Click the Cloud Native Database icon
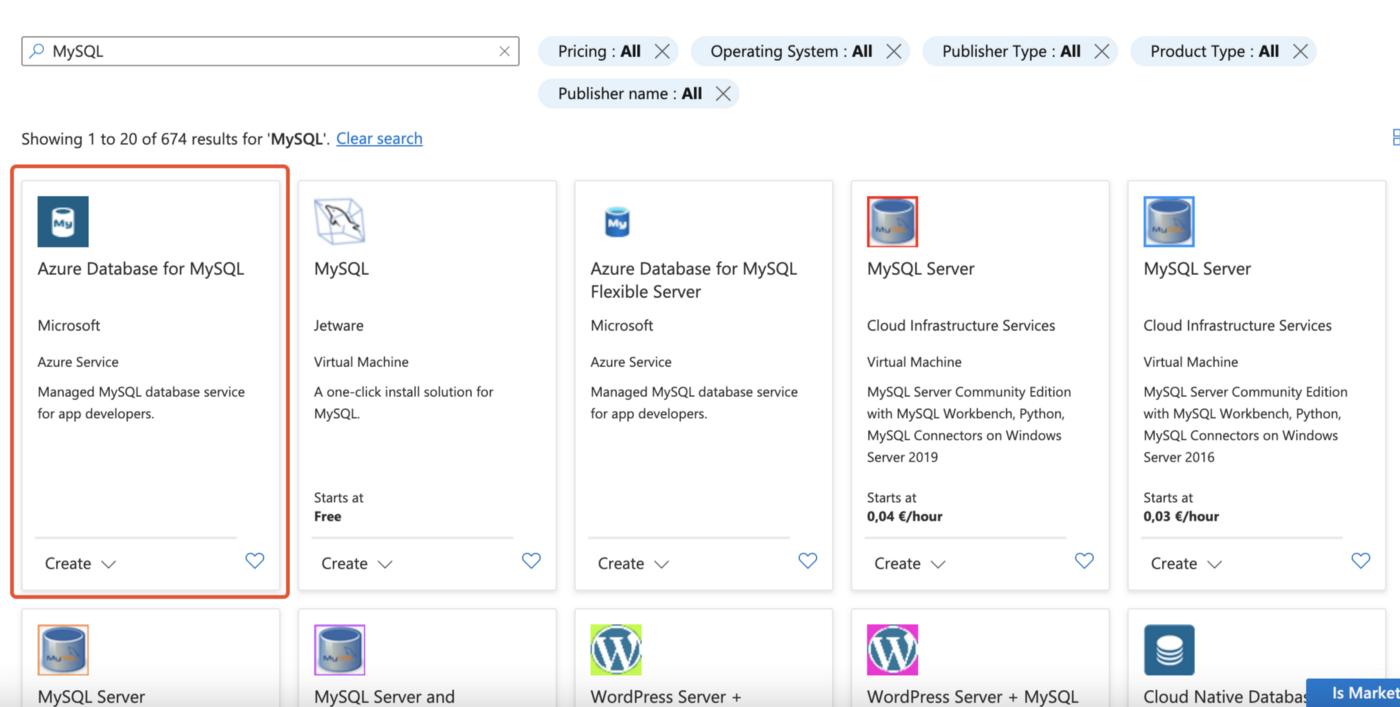Screen dimensions: 1400x707 pos(1169,650)
